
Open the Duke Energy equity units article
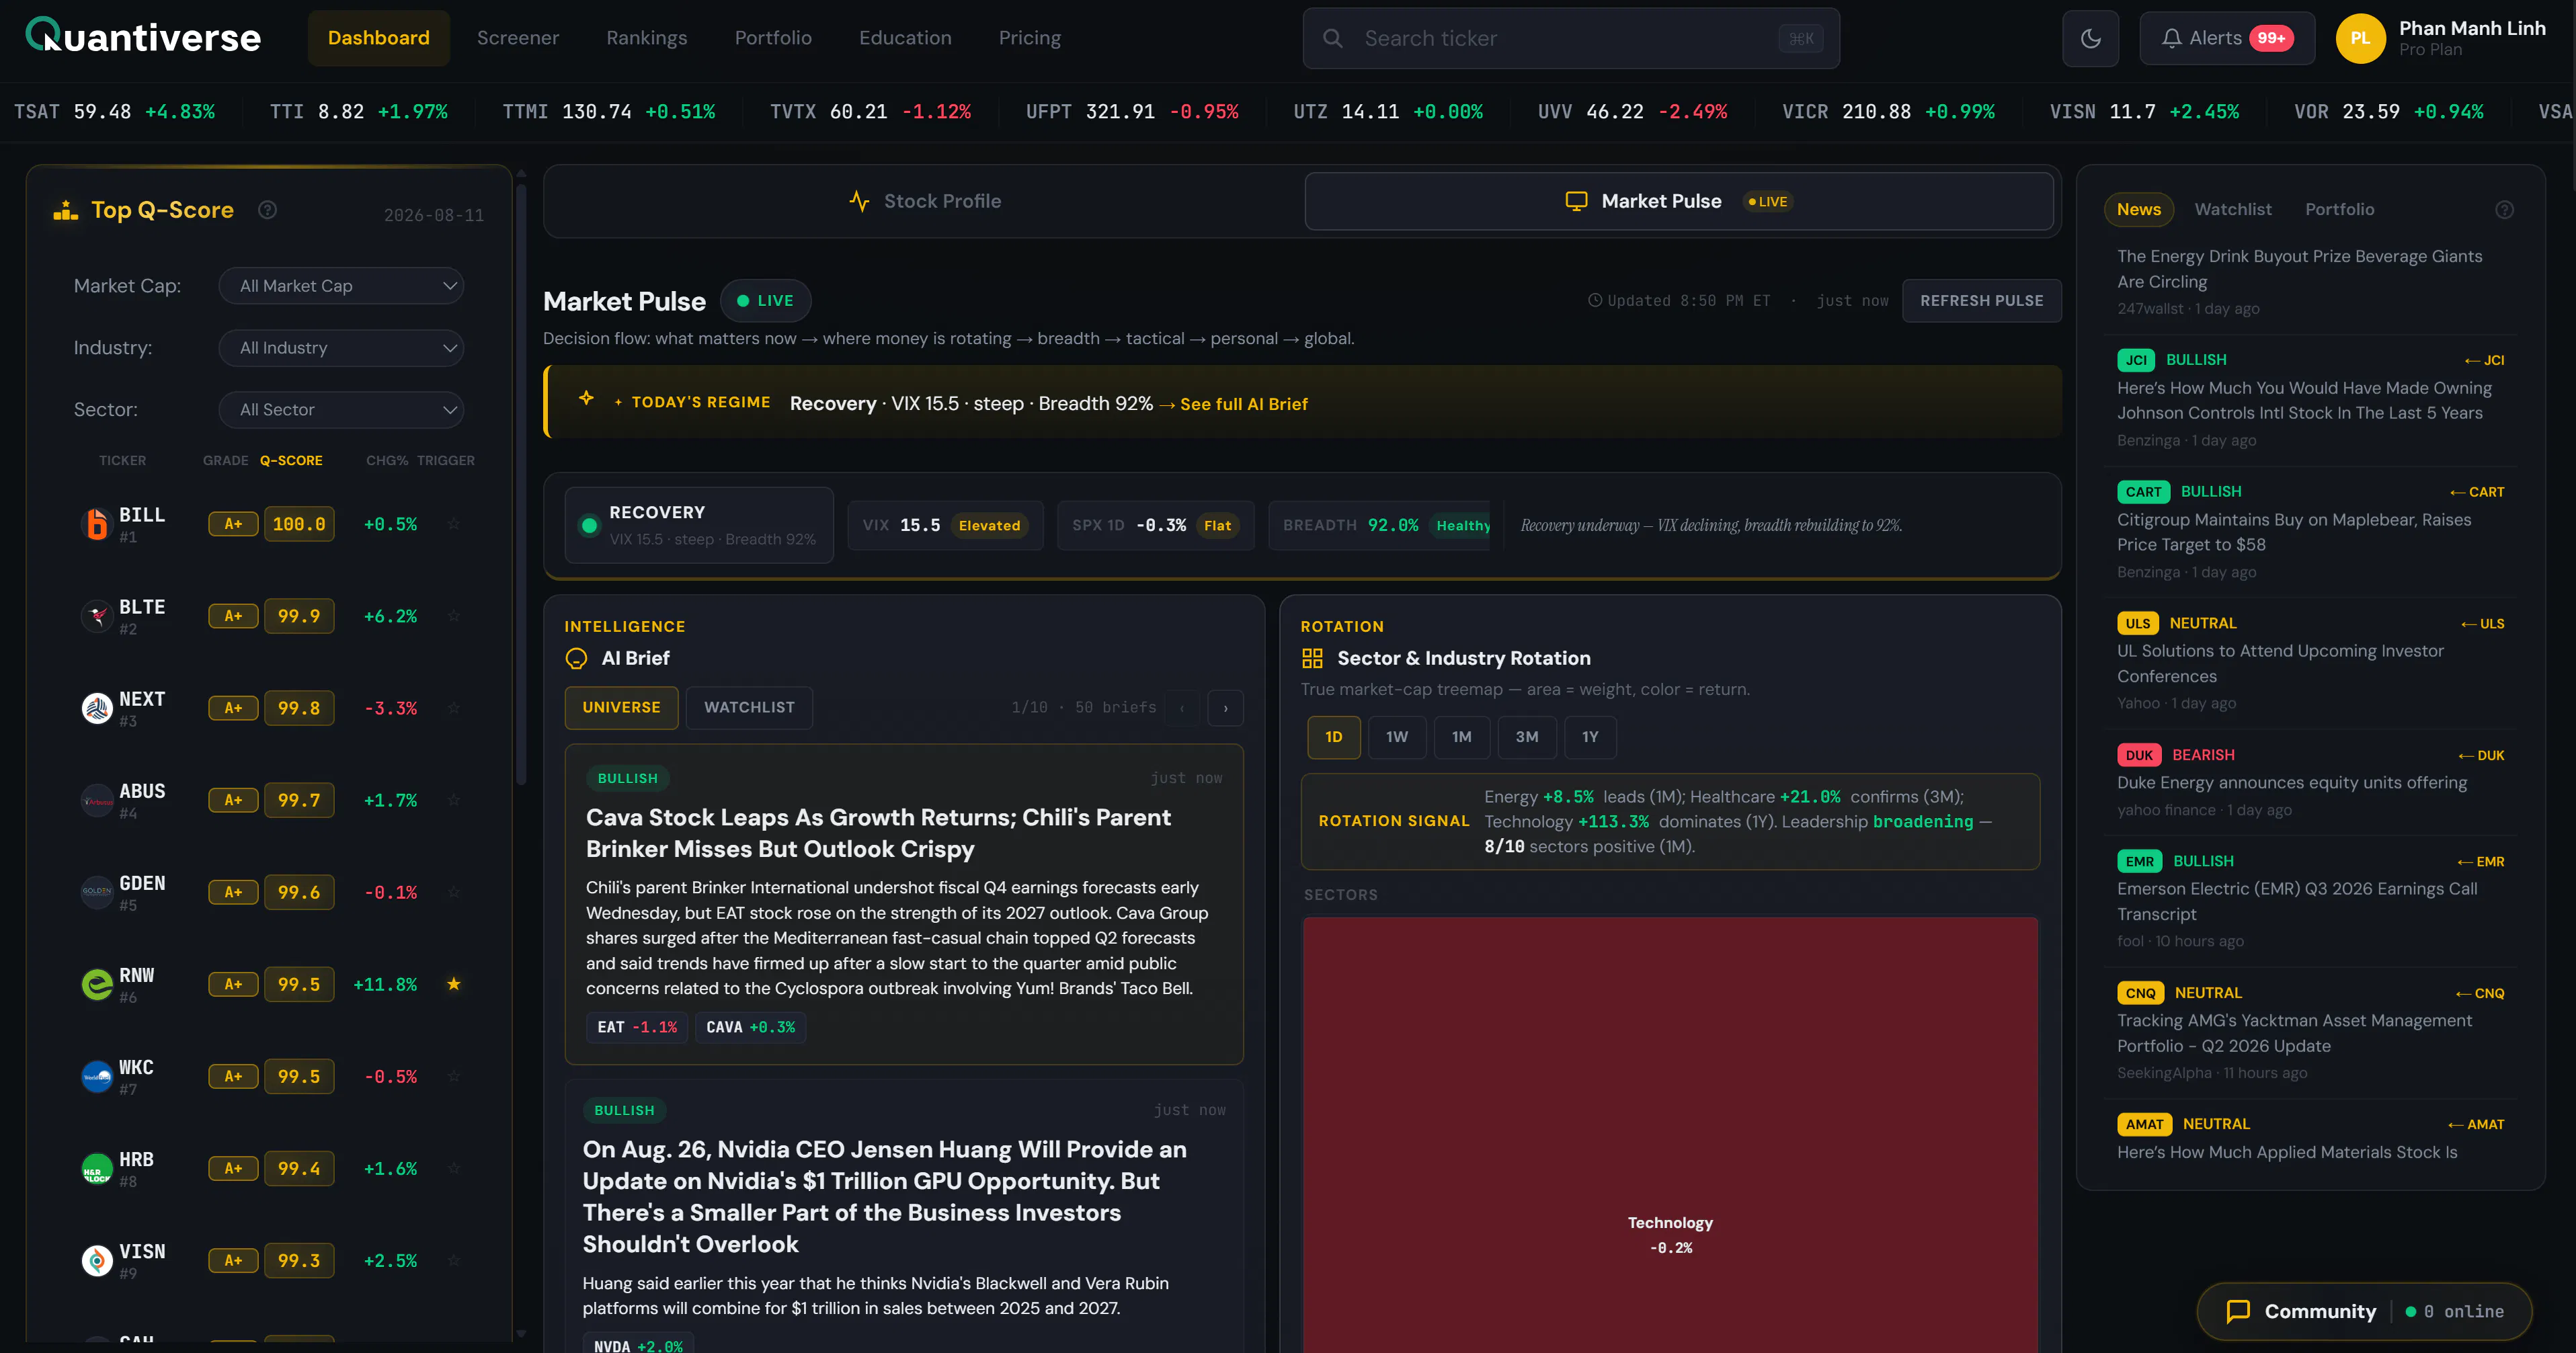click(2292, 783)
